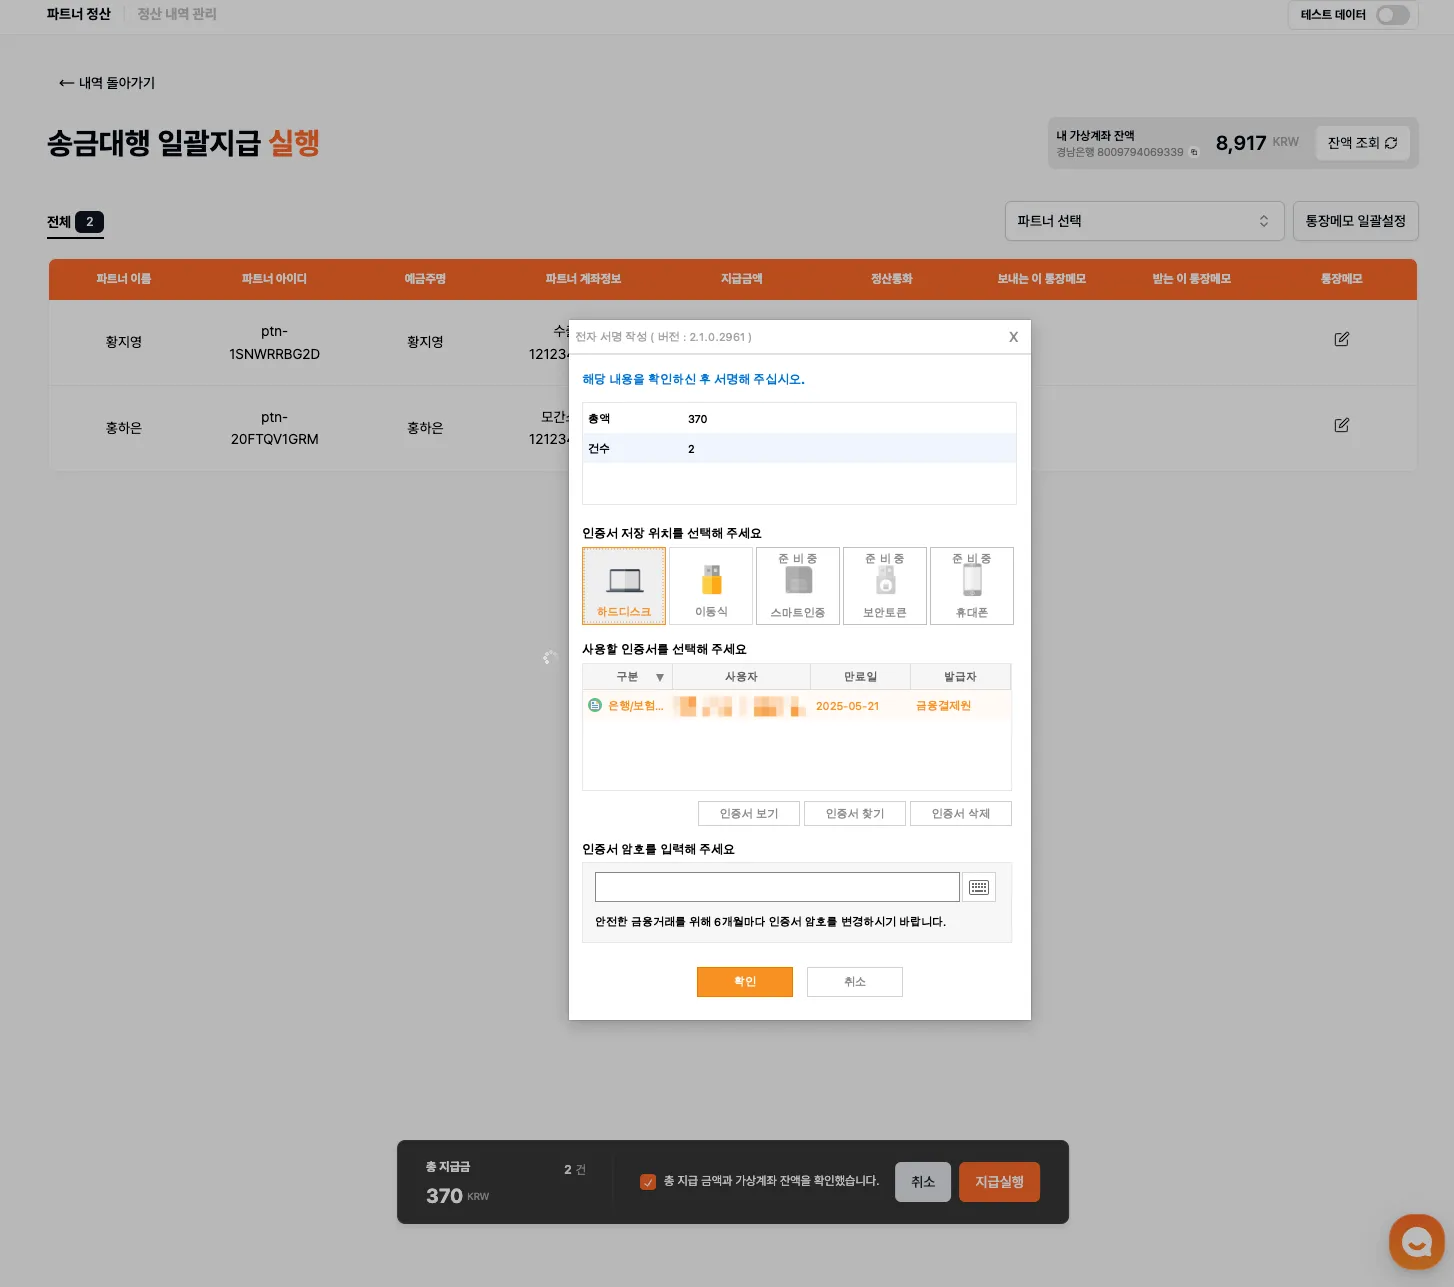Viewport: 1454px width, 1287px height.
Task: Edit the 통장메모 for 홍하은
Action: [1341, 424]
